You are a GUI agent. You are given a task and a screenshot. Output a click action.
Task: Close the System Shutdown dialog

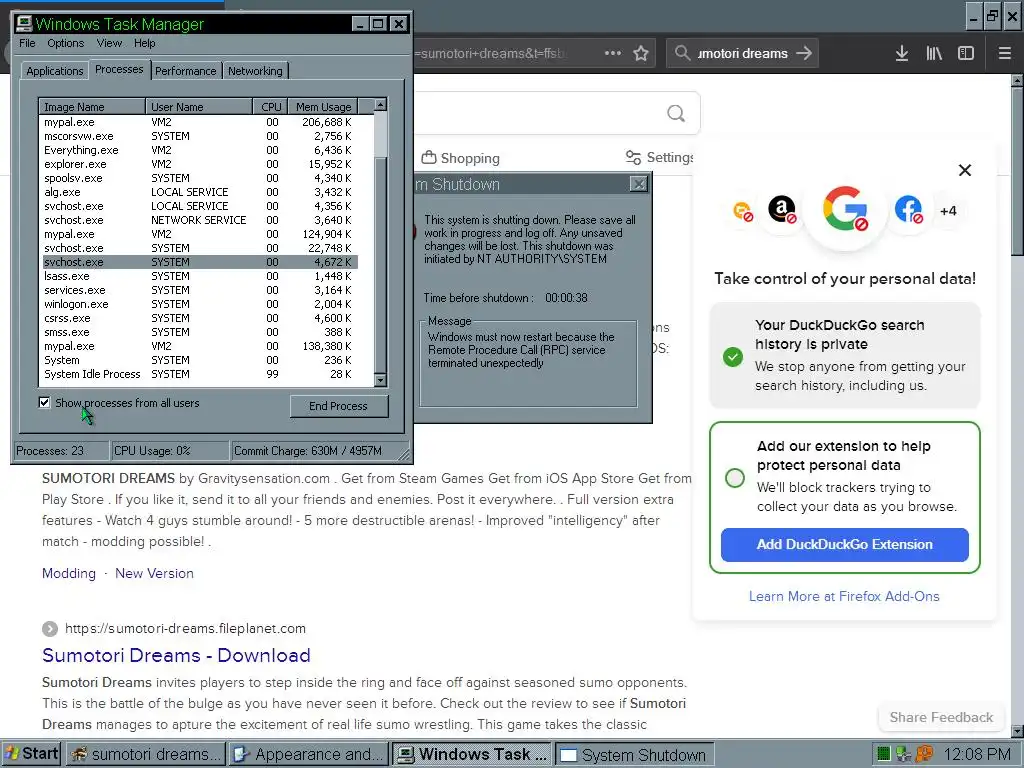[x=639, y=184]
